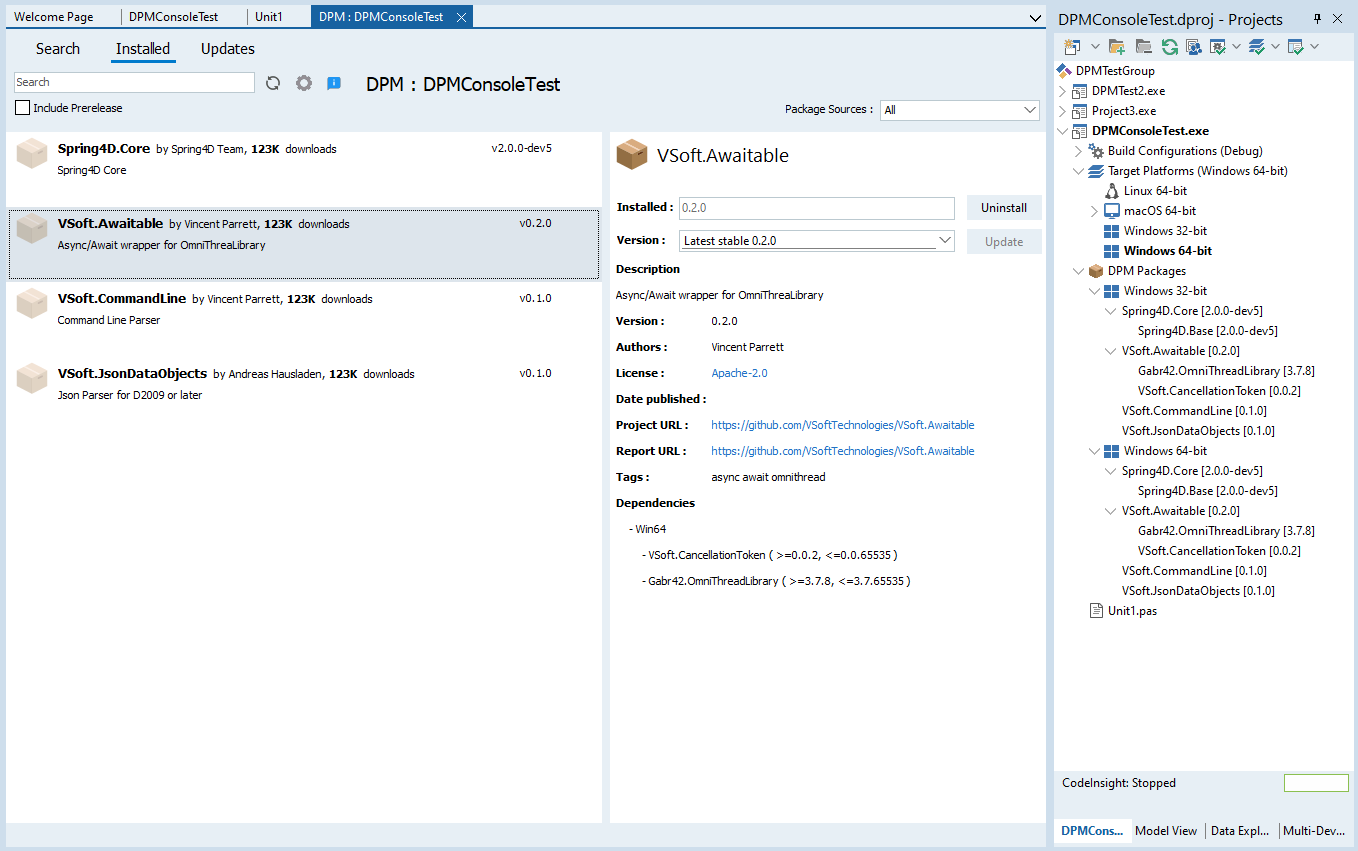The height and width of the screenshot is (851, 1358).
Task: Click the Remove folder icon in Projects toolbar
Action: point(1144,46)
